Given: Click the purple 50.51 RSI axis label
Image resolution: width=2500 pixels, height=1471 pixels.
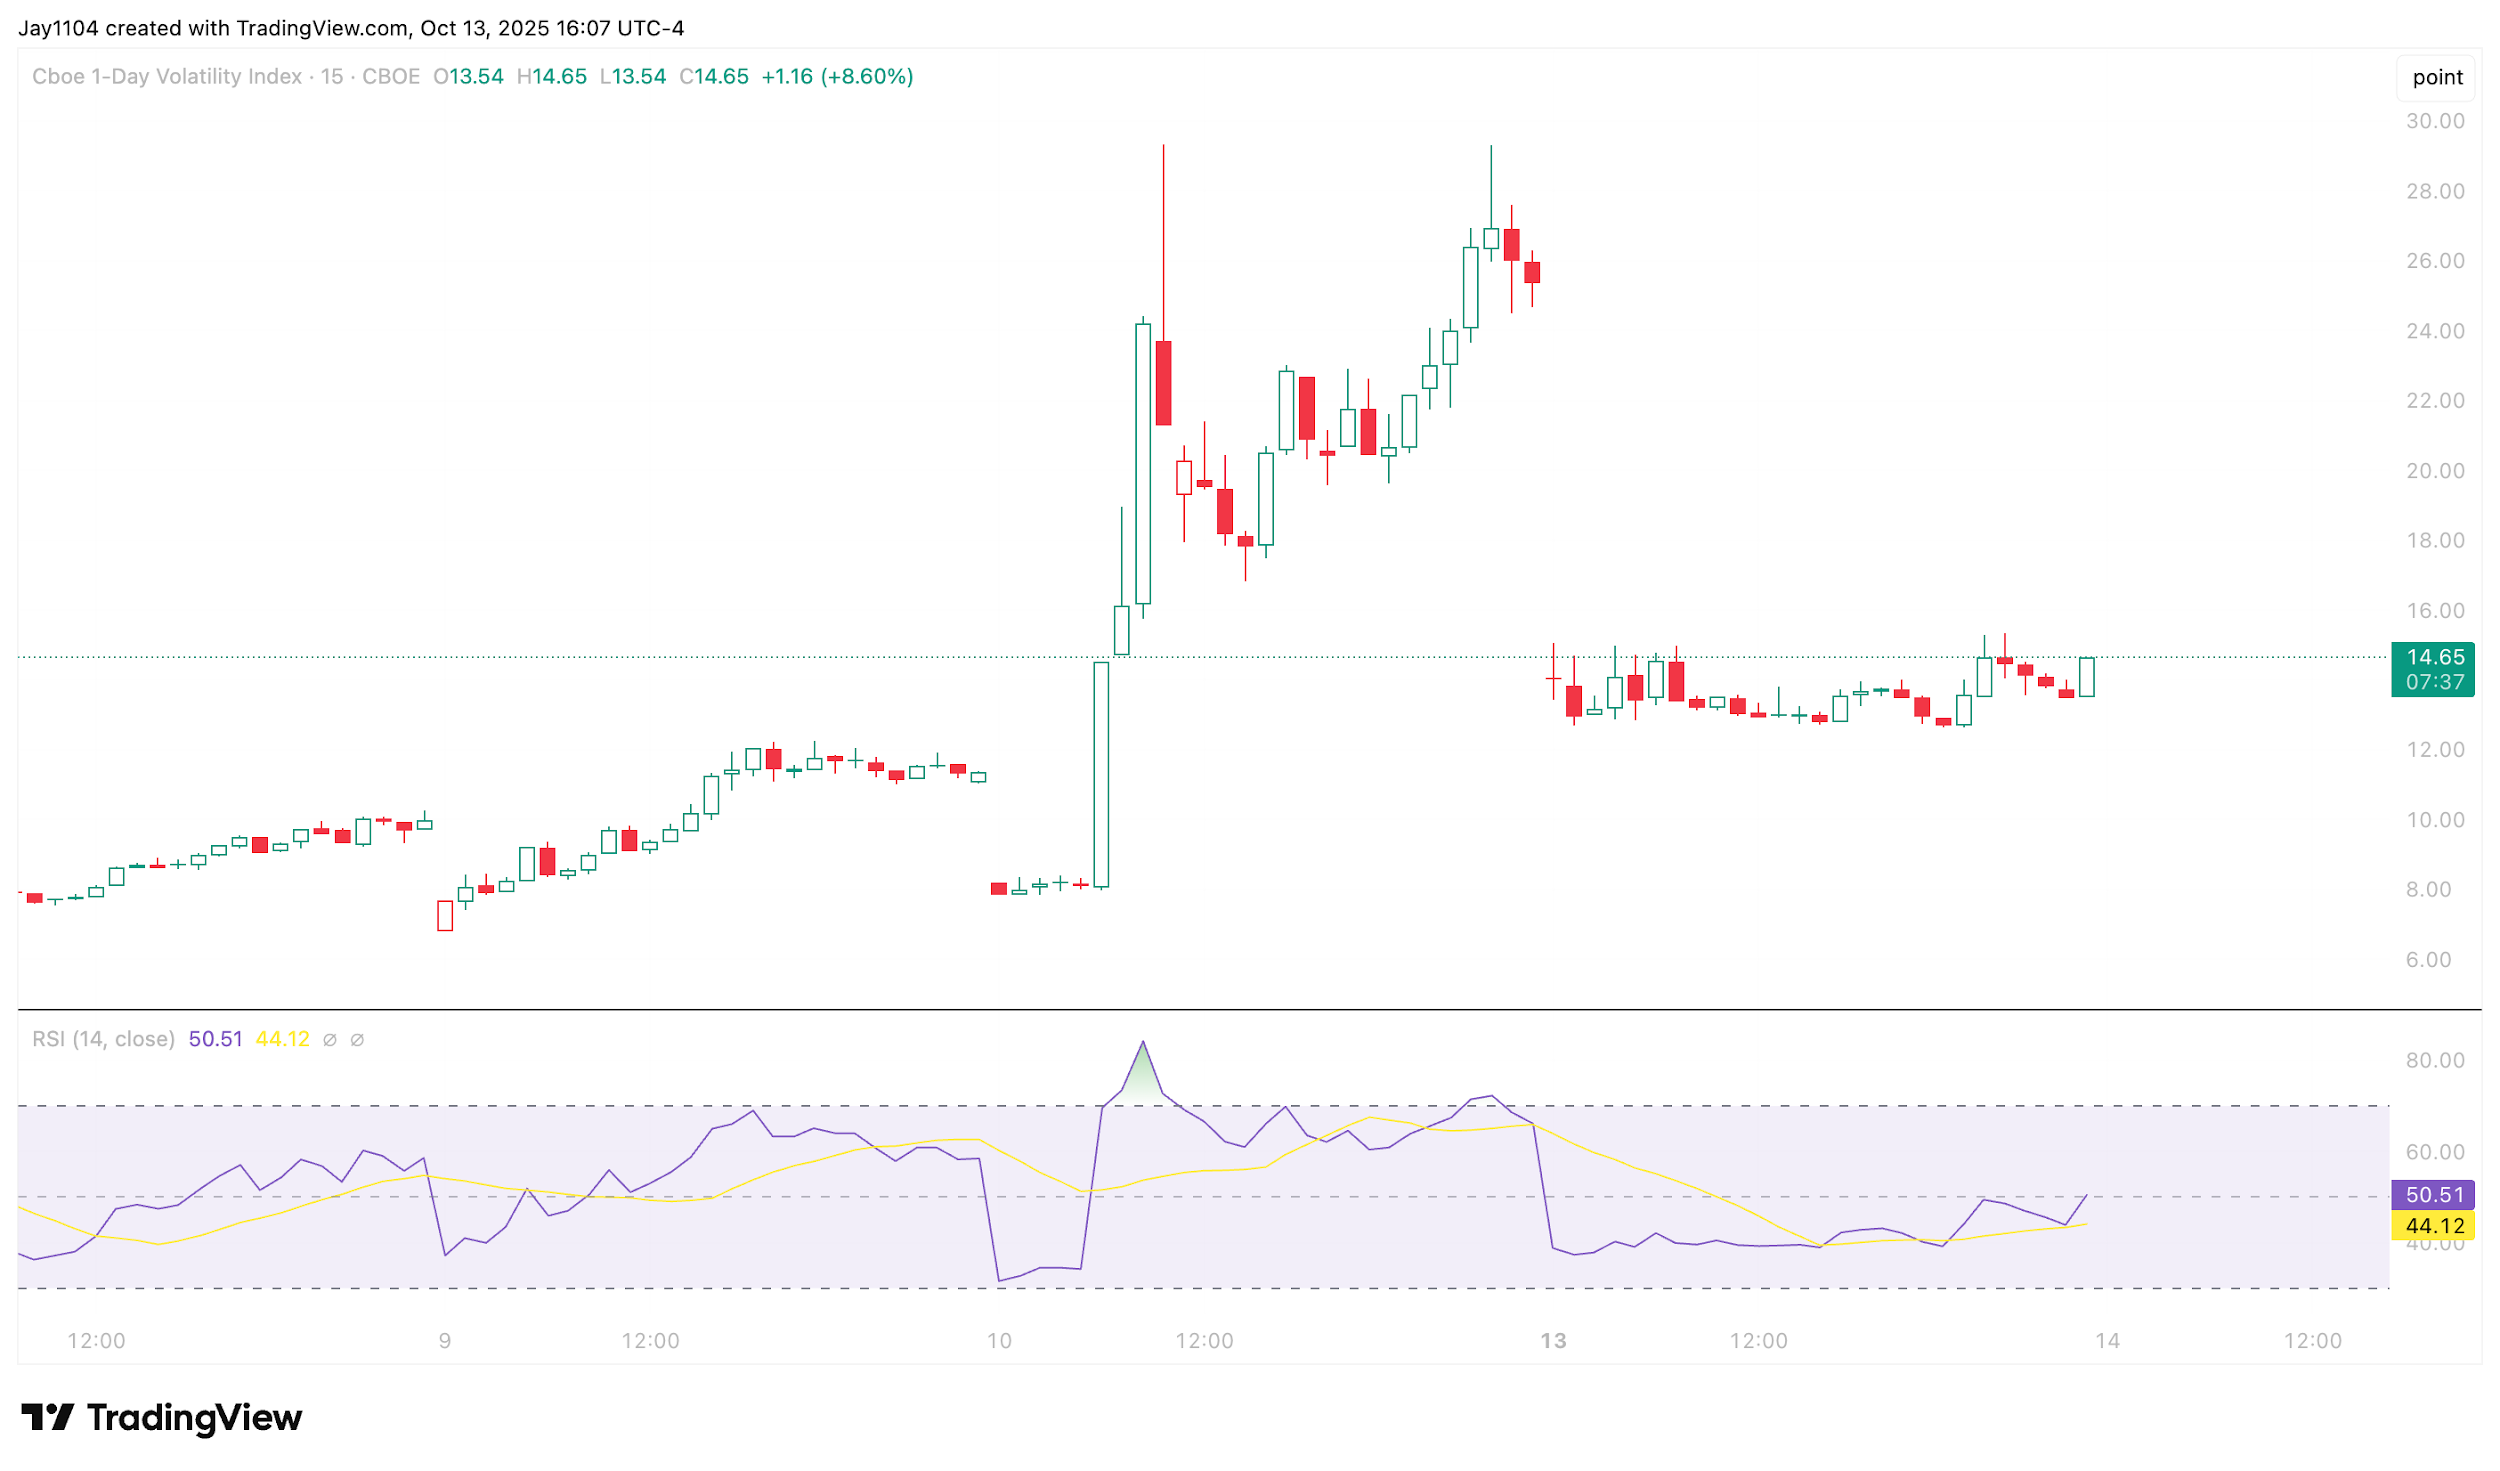Looking at the screenshot, I should coord(2434,1195).
